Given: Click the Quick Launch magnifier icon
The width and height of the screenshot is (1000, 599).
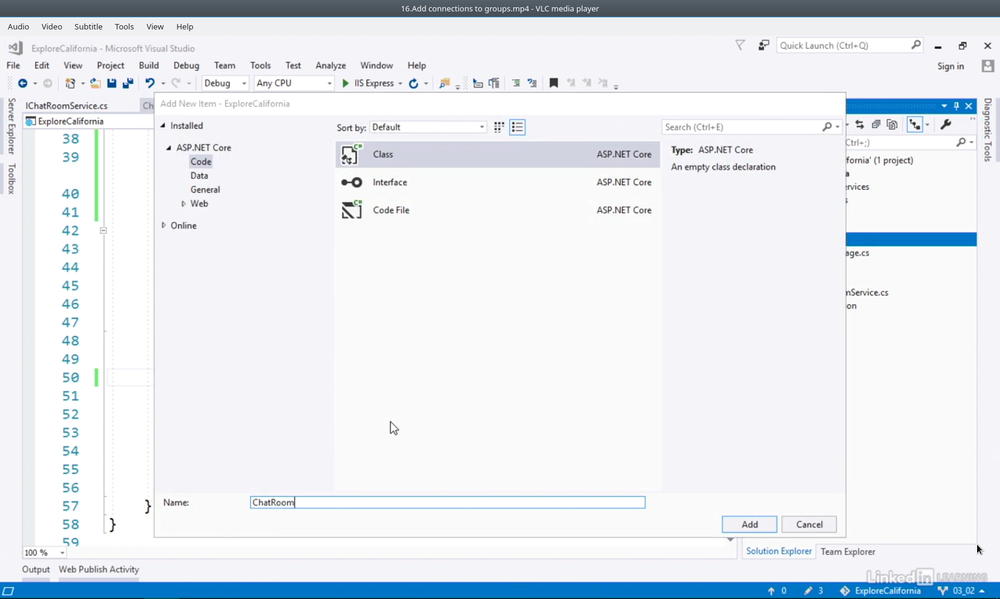Looking at the screenshot, I should 916,45.
